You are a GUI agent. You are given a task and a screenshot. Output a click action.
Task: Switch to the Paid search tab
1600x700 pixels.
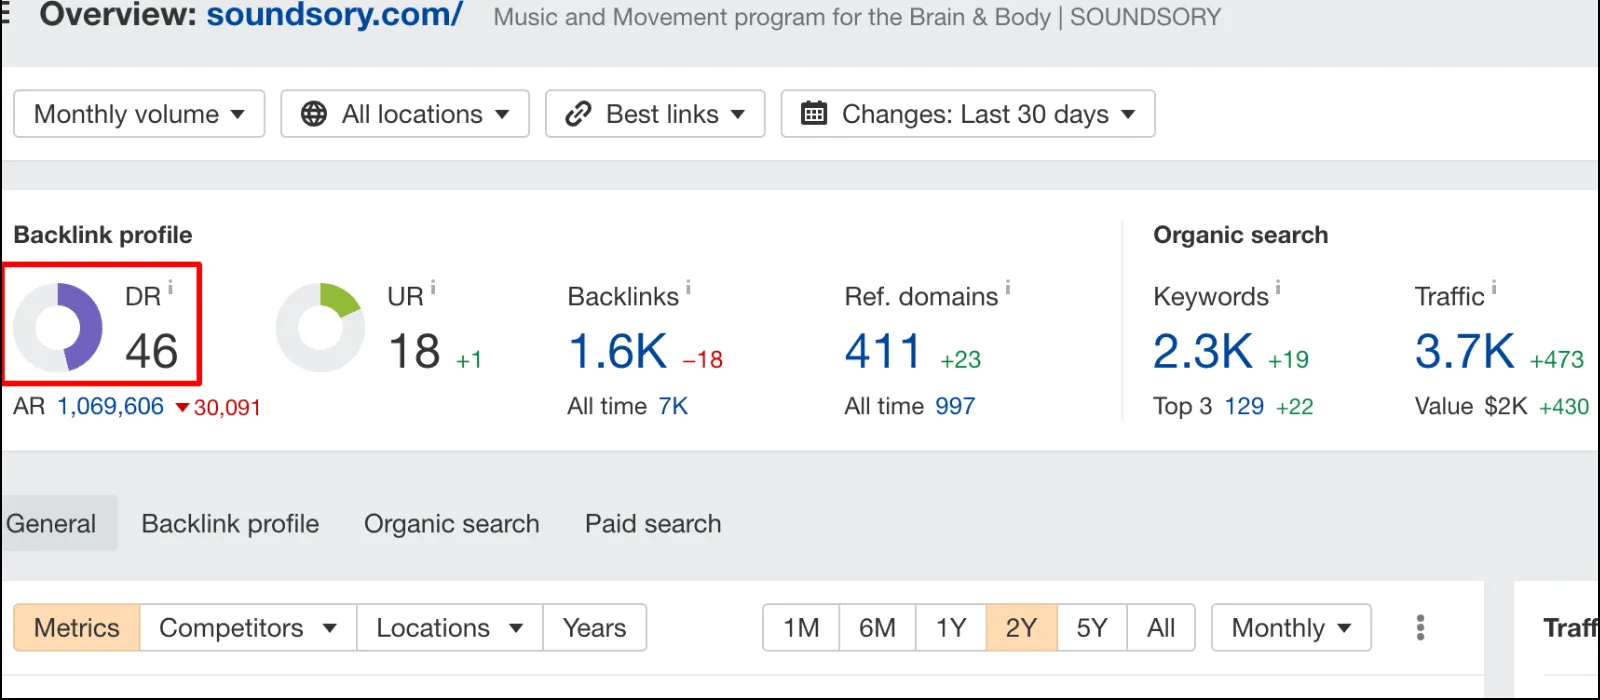click(x=653, y=523)
